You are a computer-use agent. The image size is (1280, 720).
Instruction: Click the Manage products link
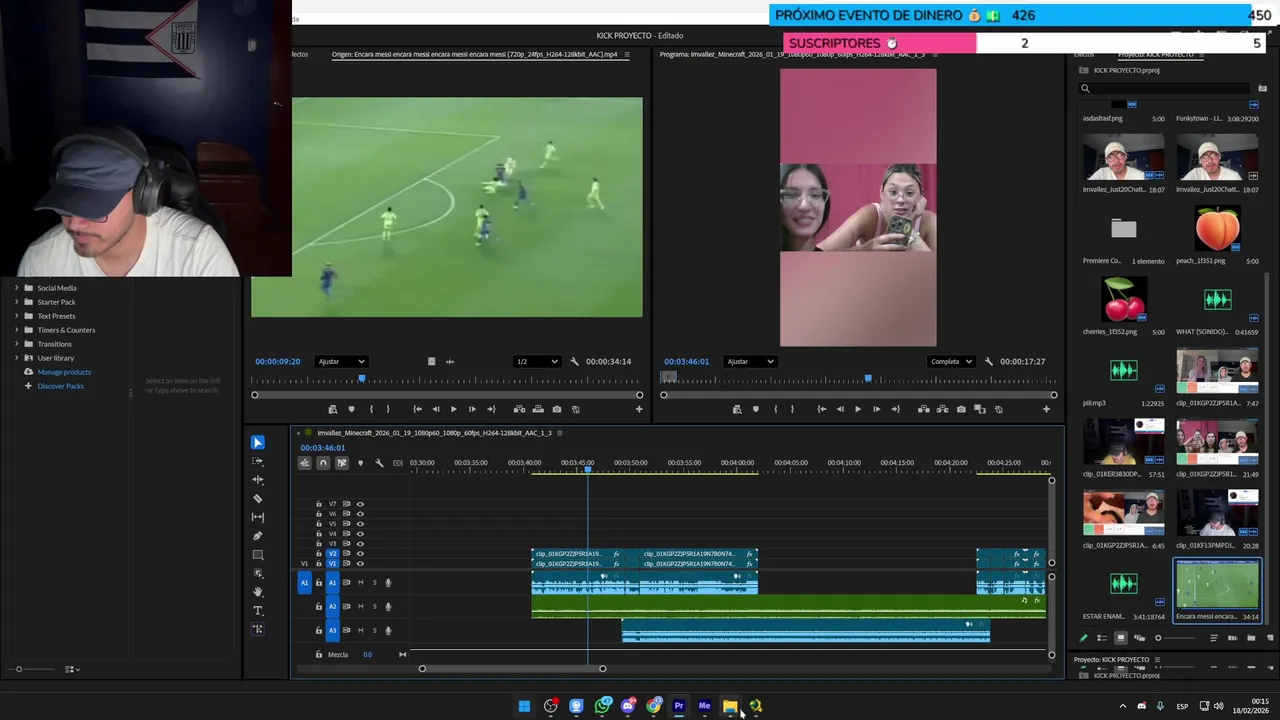pyautogui.click(x=64, y=372)
